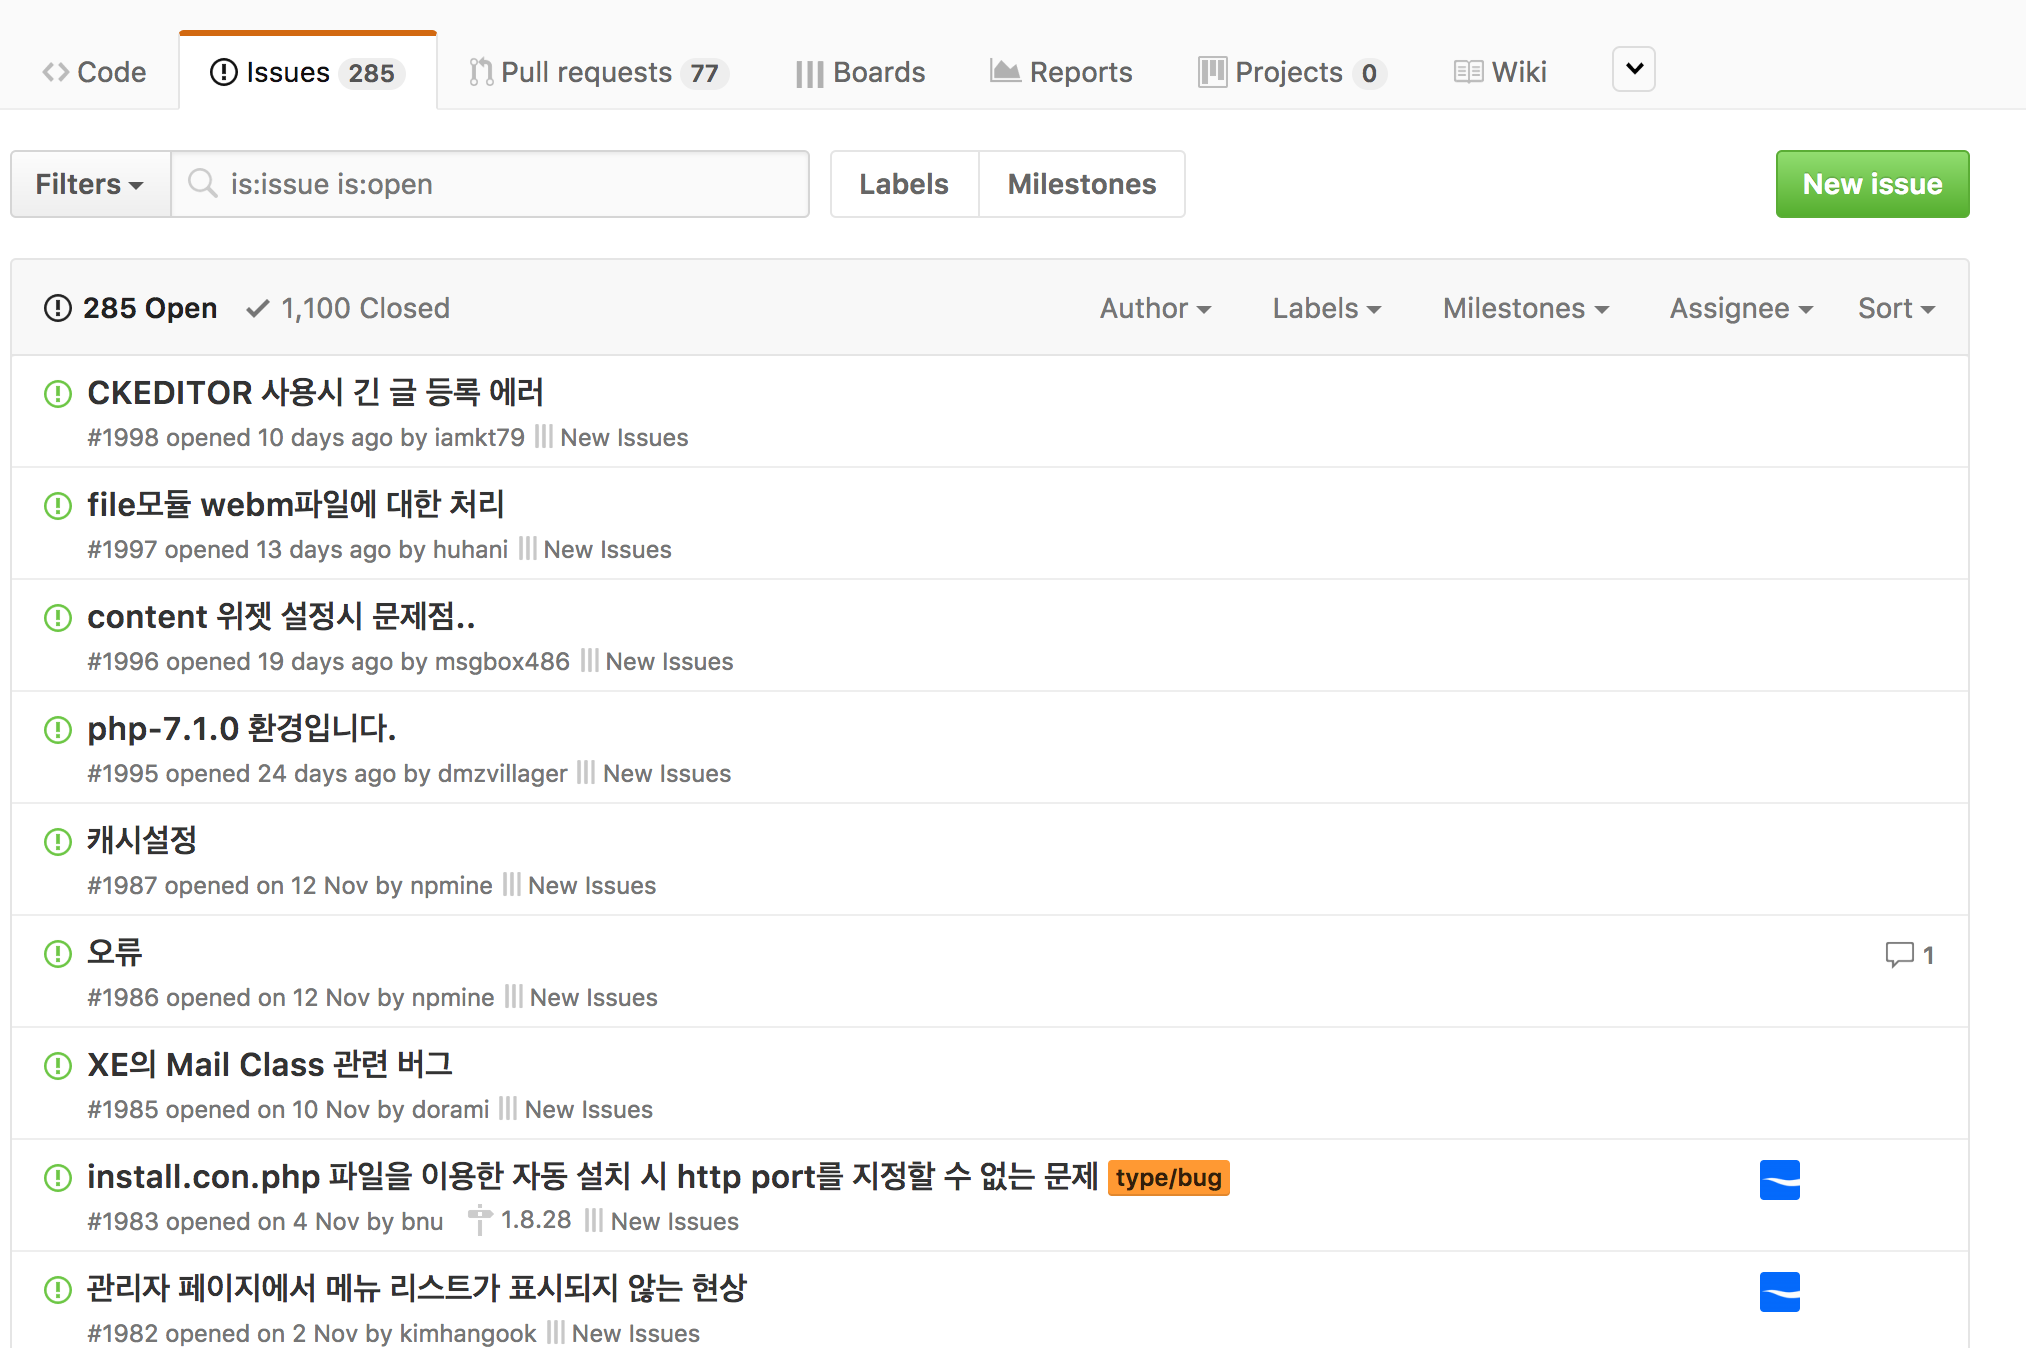This screenshot has width=2026, height=1348.
Task: Click the open-issue icon beside CKEDITOR issue
Action: point(58,394)
